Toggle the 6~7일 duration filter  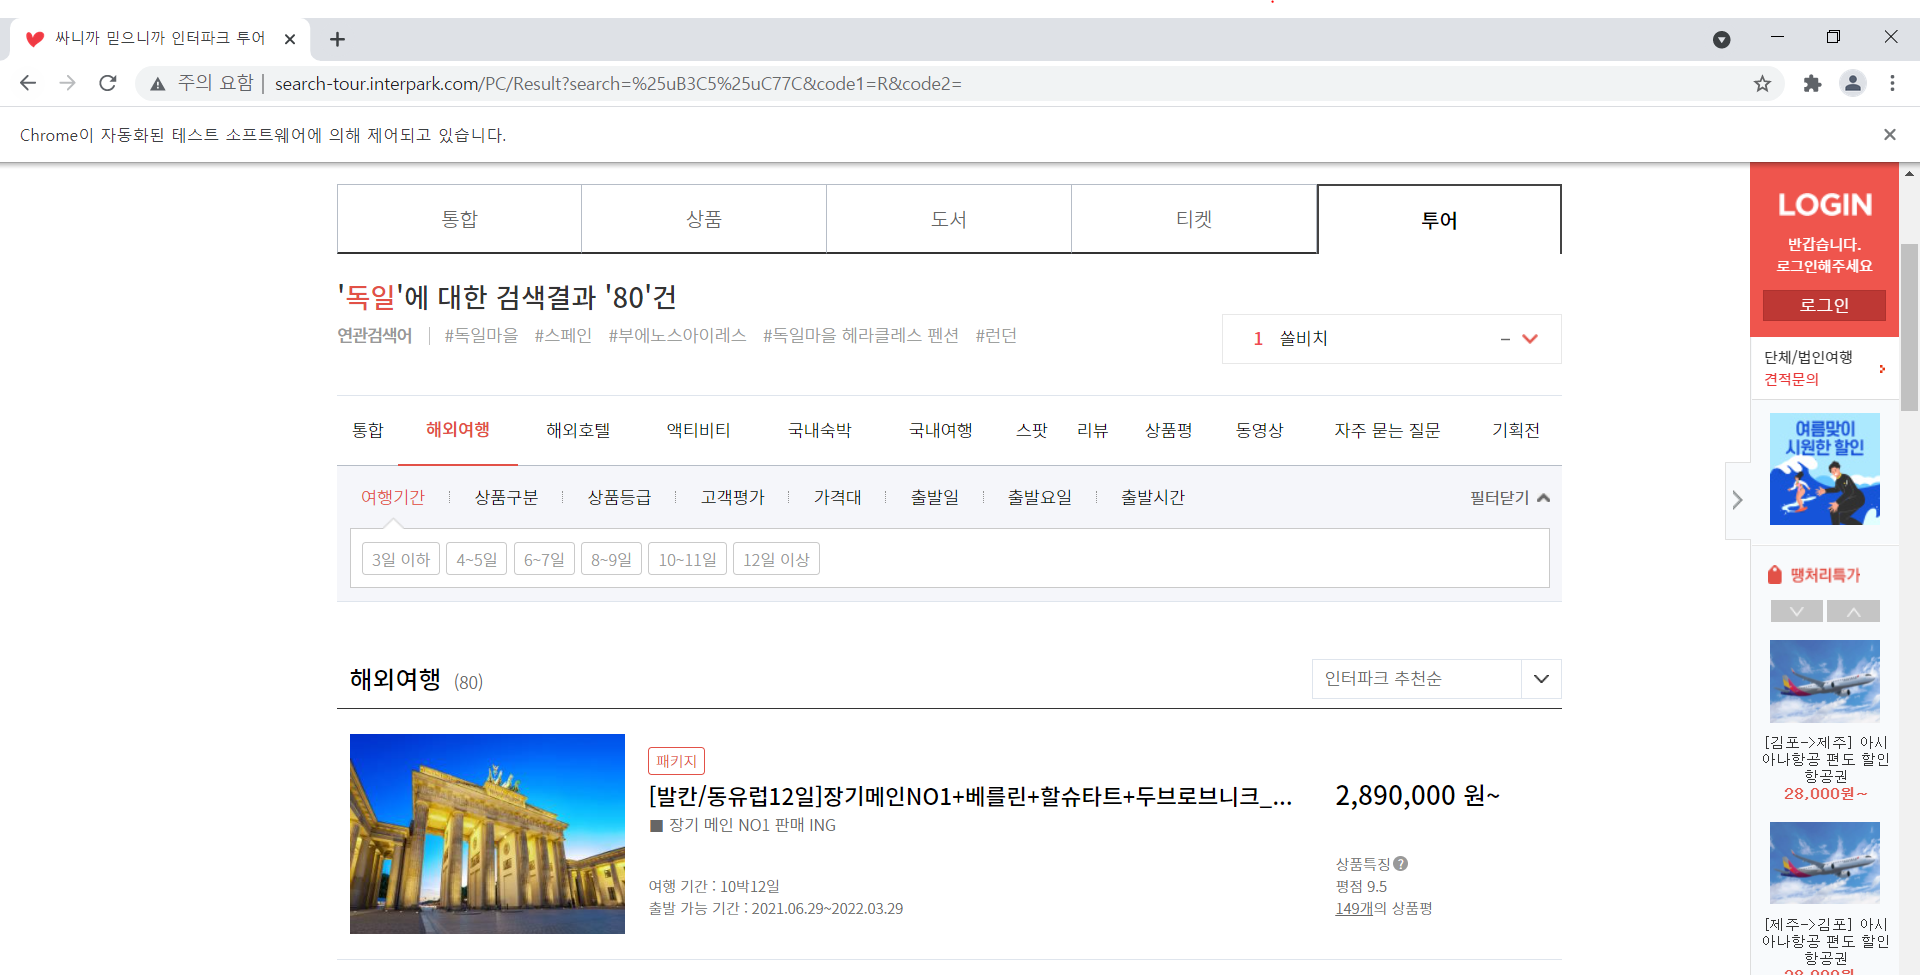click(x=544, y=560)
